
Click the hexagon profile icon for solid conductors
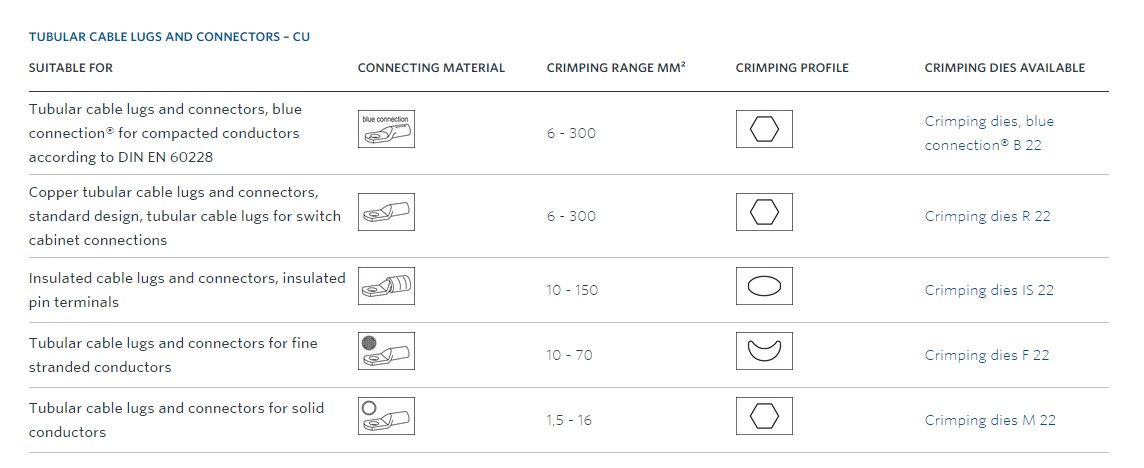pyautogui.click(x=764, y=416)
